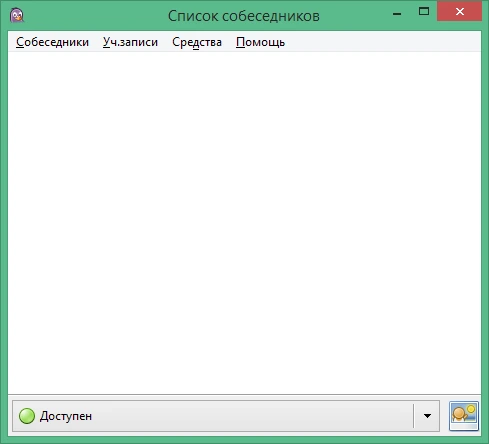Click the vertical separator beside the status arrow
The width and height of the screenshot is (489, 444).
(413, 416)
